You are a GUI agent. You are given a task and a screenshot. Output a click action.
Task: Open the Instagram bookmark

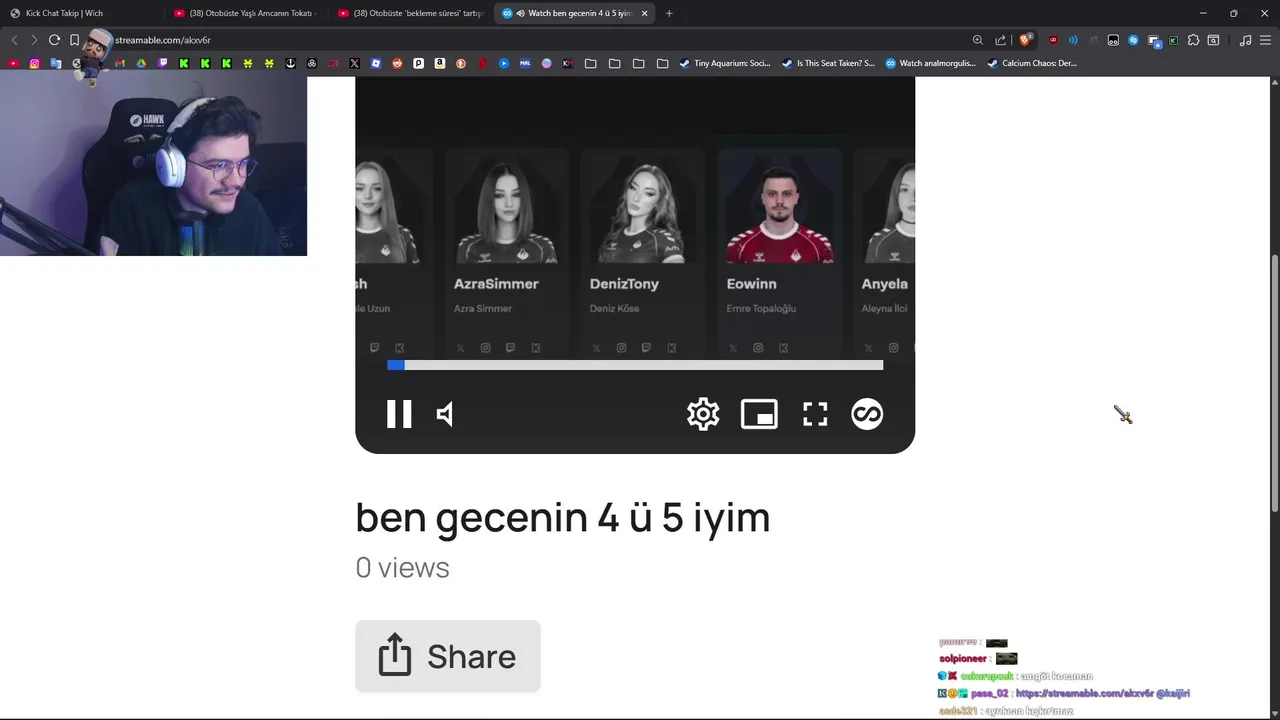point(34,63)
